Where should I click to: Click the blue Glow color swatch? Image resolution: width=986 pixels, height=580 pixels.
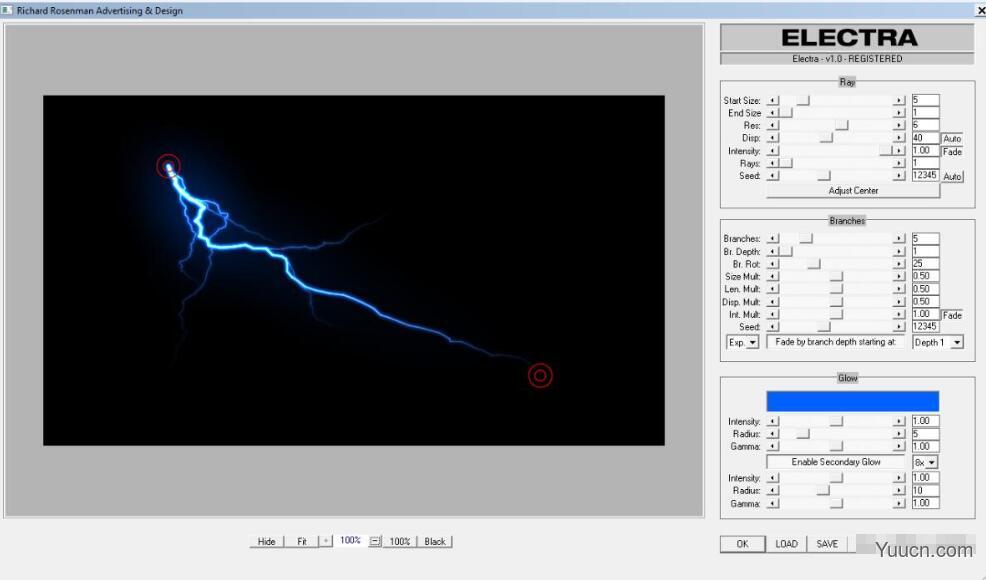pos(853,401)
